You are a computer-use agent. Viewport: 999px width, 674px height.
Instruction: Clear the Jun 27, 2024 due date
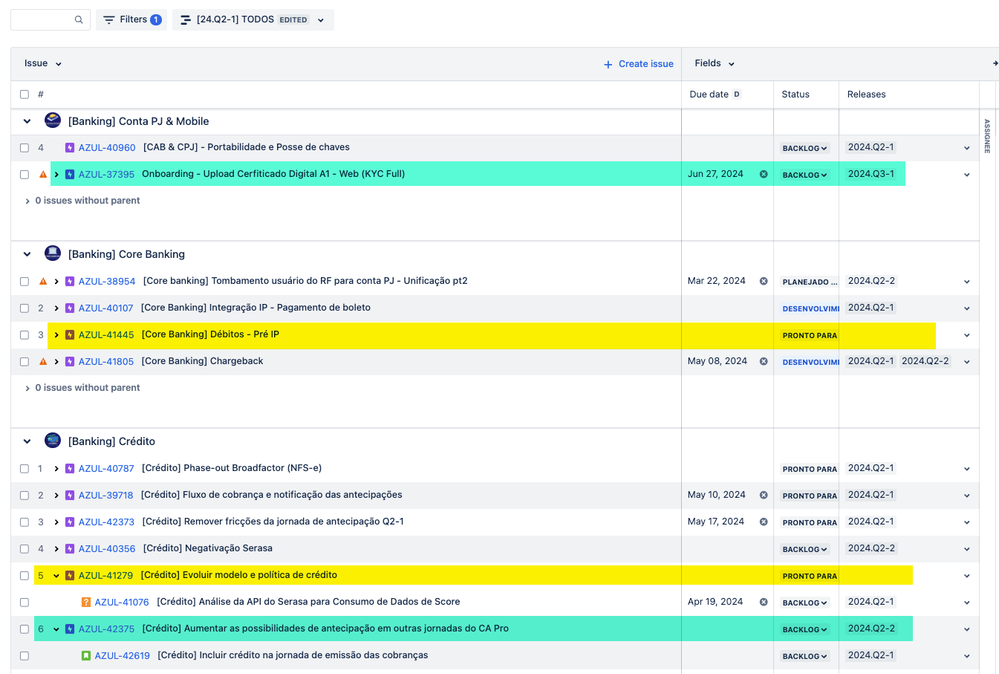[x=763, y=175]
